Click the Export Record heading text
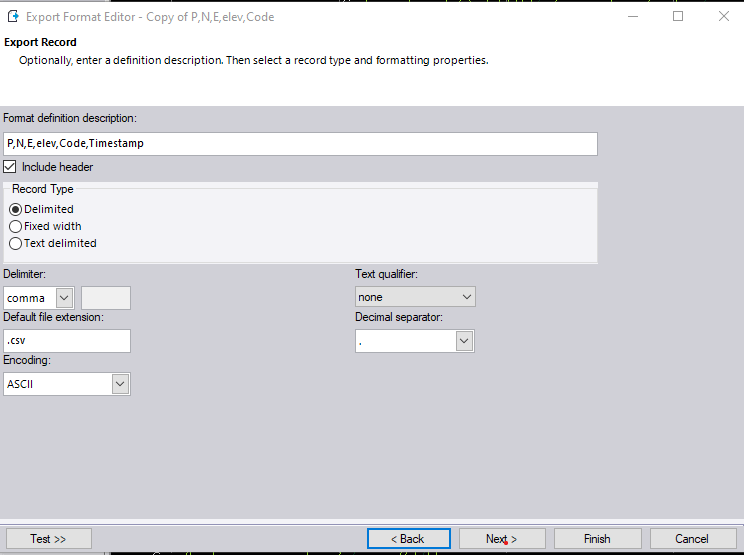 [40, 42]
